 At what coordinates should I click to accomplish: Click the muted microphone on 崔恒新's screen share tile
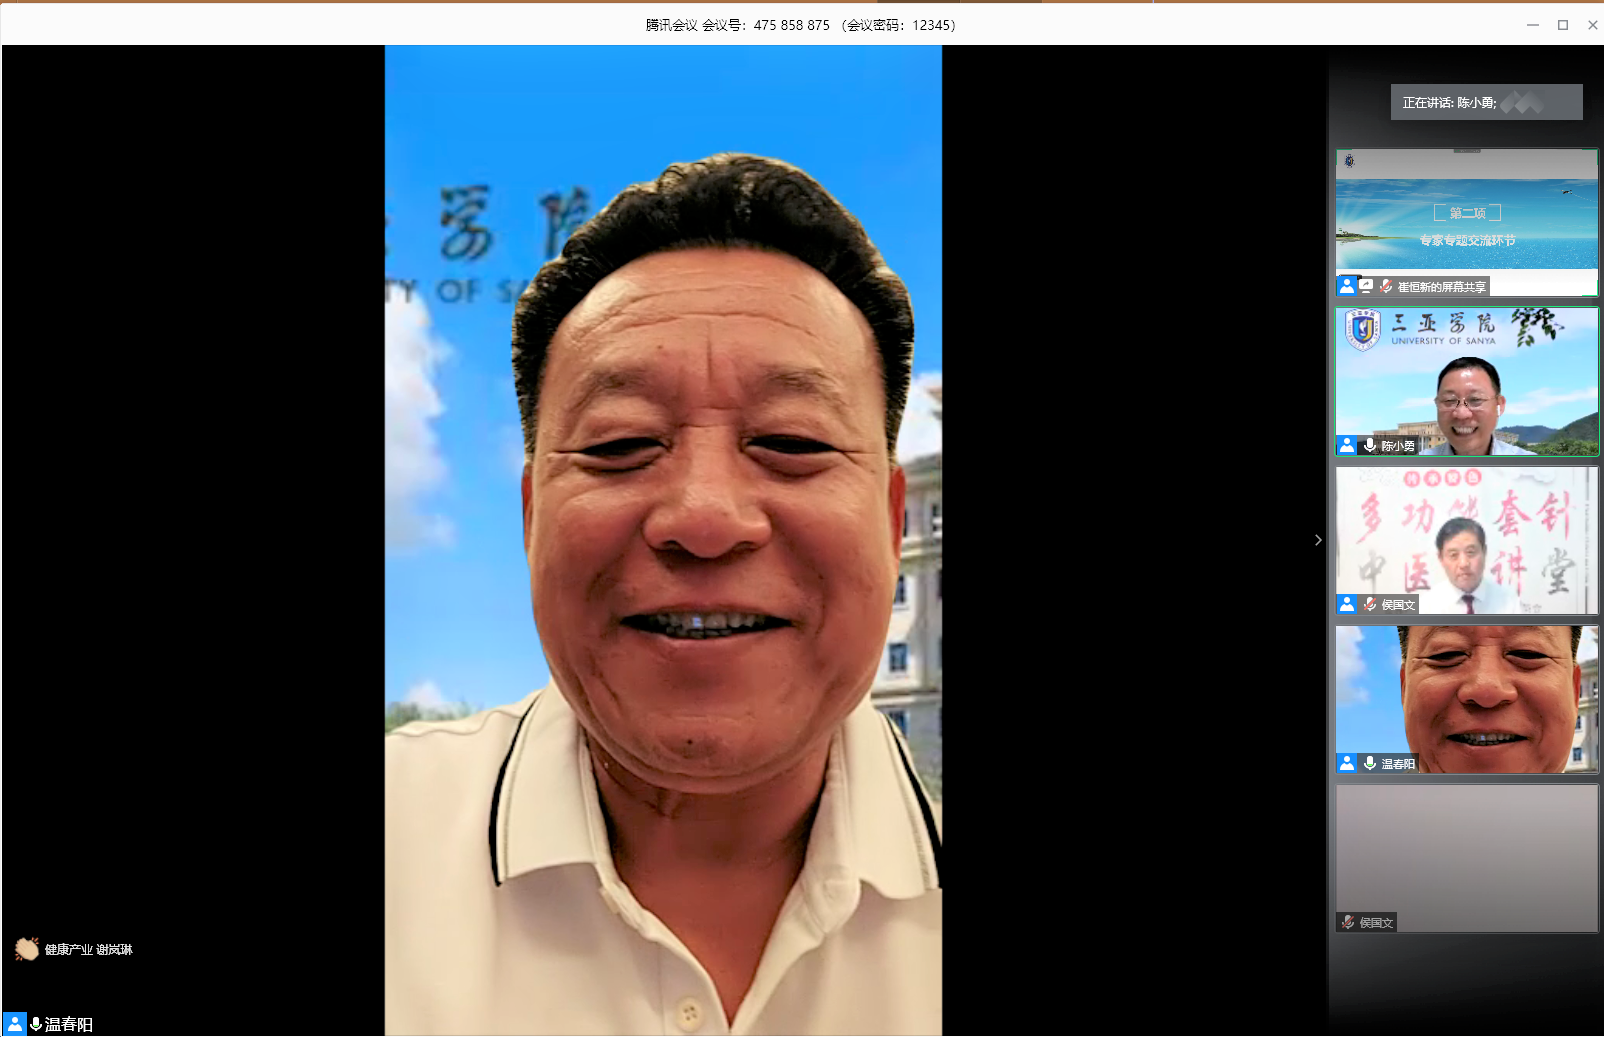(1386, 286)
